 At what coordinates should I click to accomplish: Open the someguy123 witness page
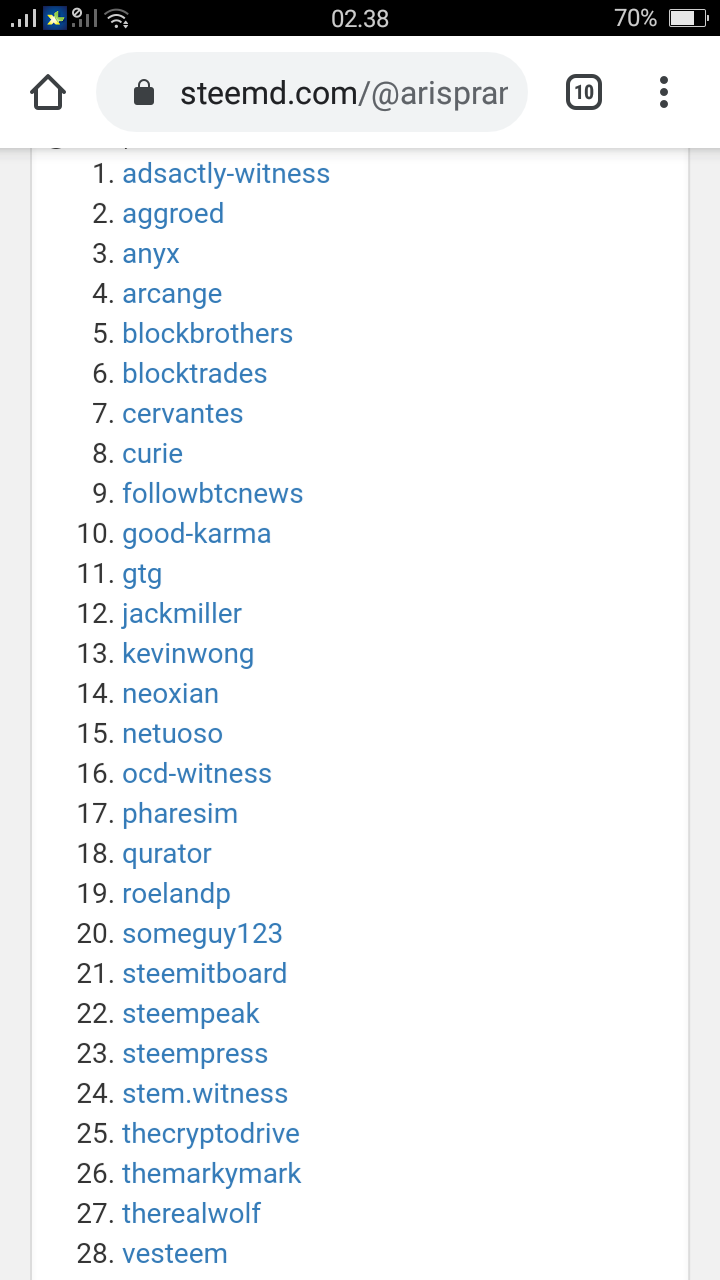202,933
